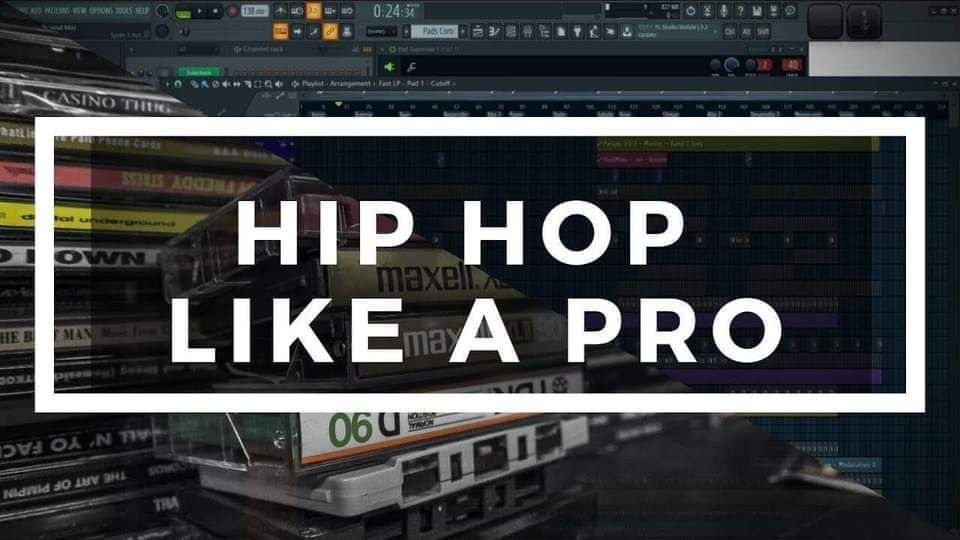
Task: Open the Playlist Arrangement title menu
Action: 337,84
